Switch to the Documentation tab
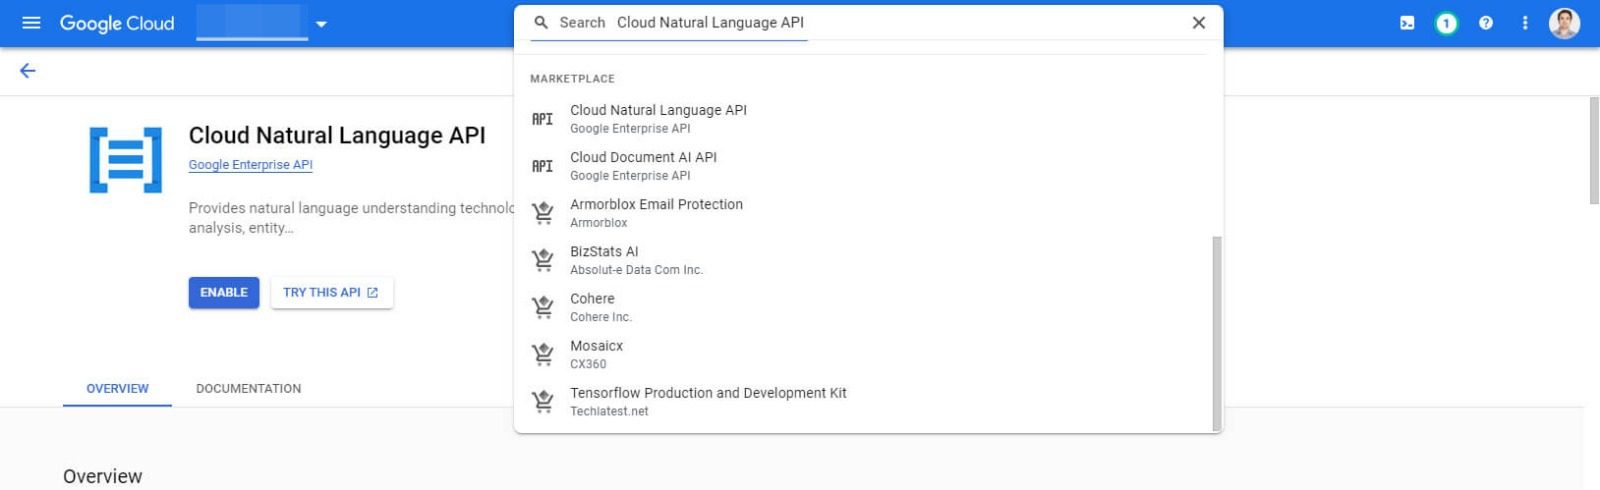1600x490 pixels. click(248, 389)
